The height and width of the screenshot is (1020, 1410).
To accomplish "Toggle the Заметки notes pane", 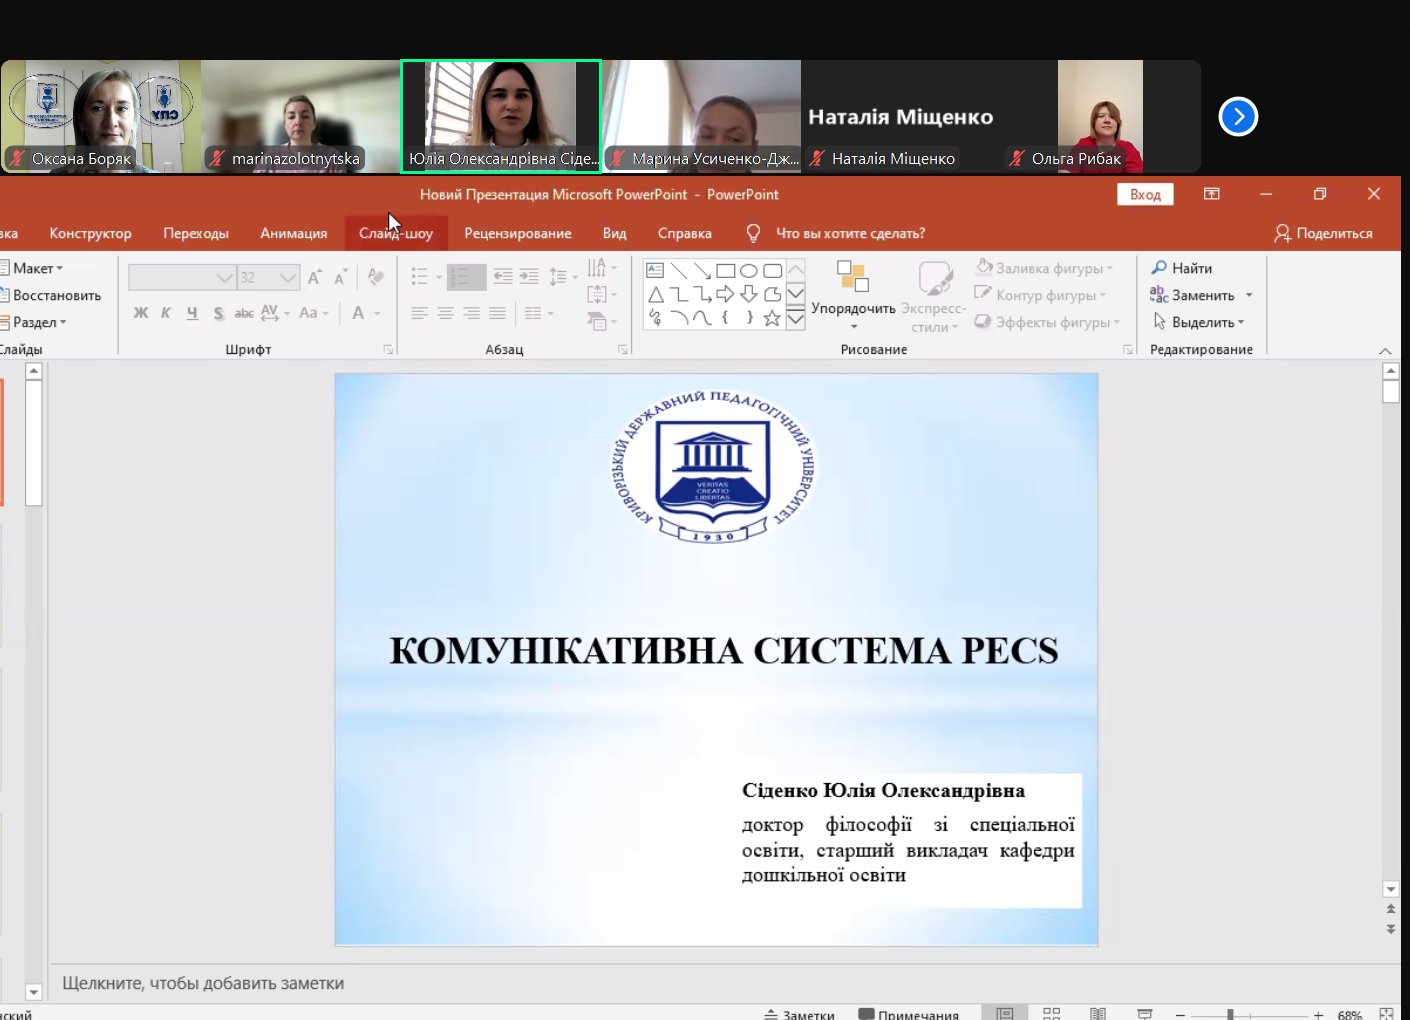I will pyautogui.click(x=799, y=1014).
